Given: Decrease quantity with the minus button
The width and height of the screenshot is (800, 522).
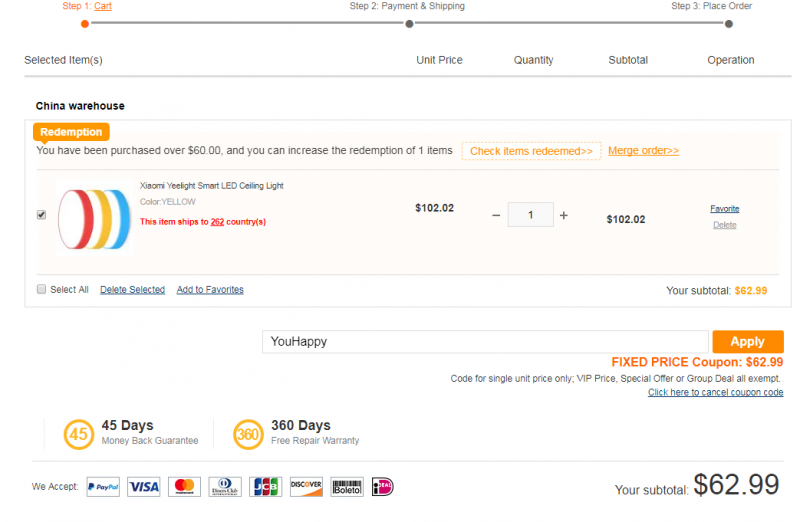Looking at the screenshot, I should coord(496,215).
